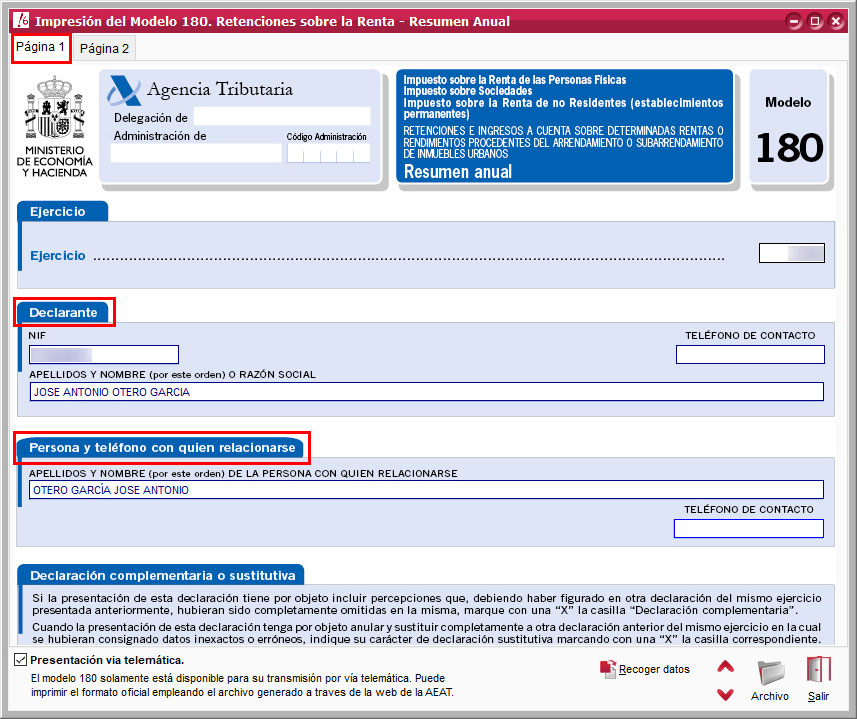Click Declaración complementaria o sustitutiva header
This screenshot has width=857, height=719.
point(162,575)
